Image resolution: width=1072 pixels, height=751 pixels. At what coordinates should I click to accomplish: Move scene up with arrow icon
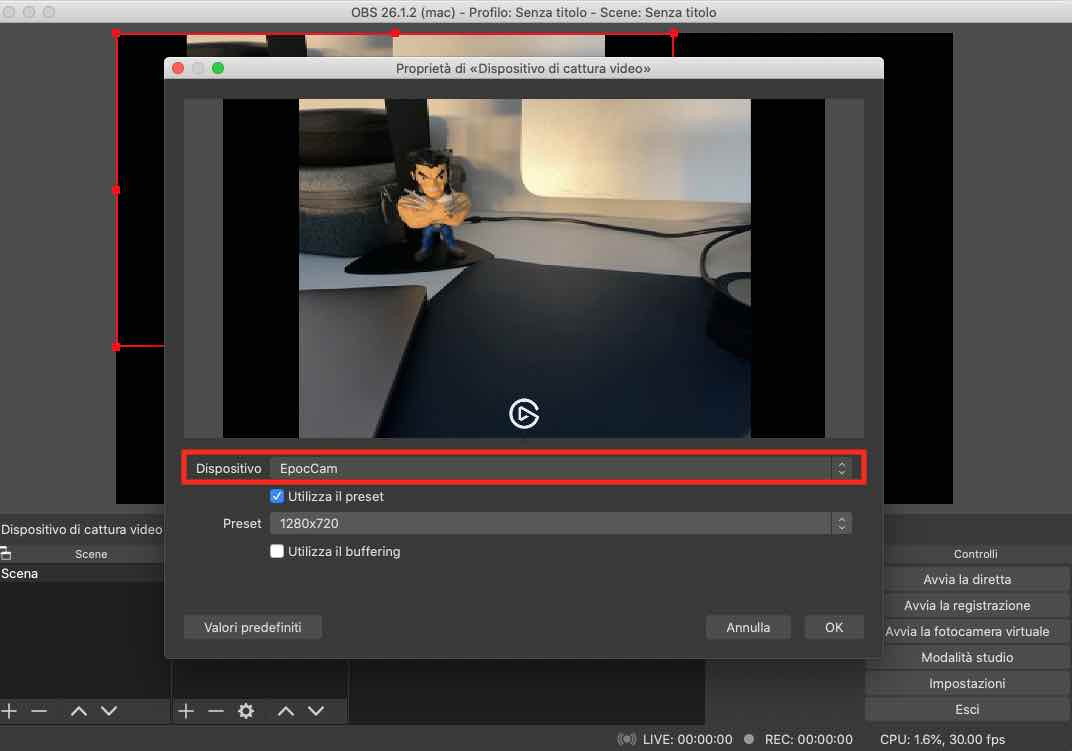(x=79, y=711)
